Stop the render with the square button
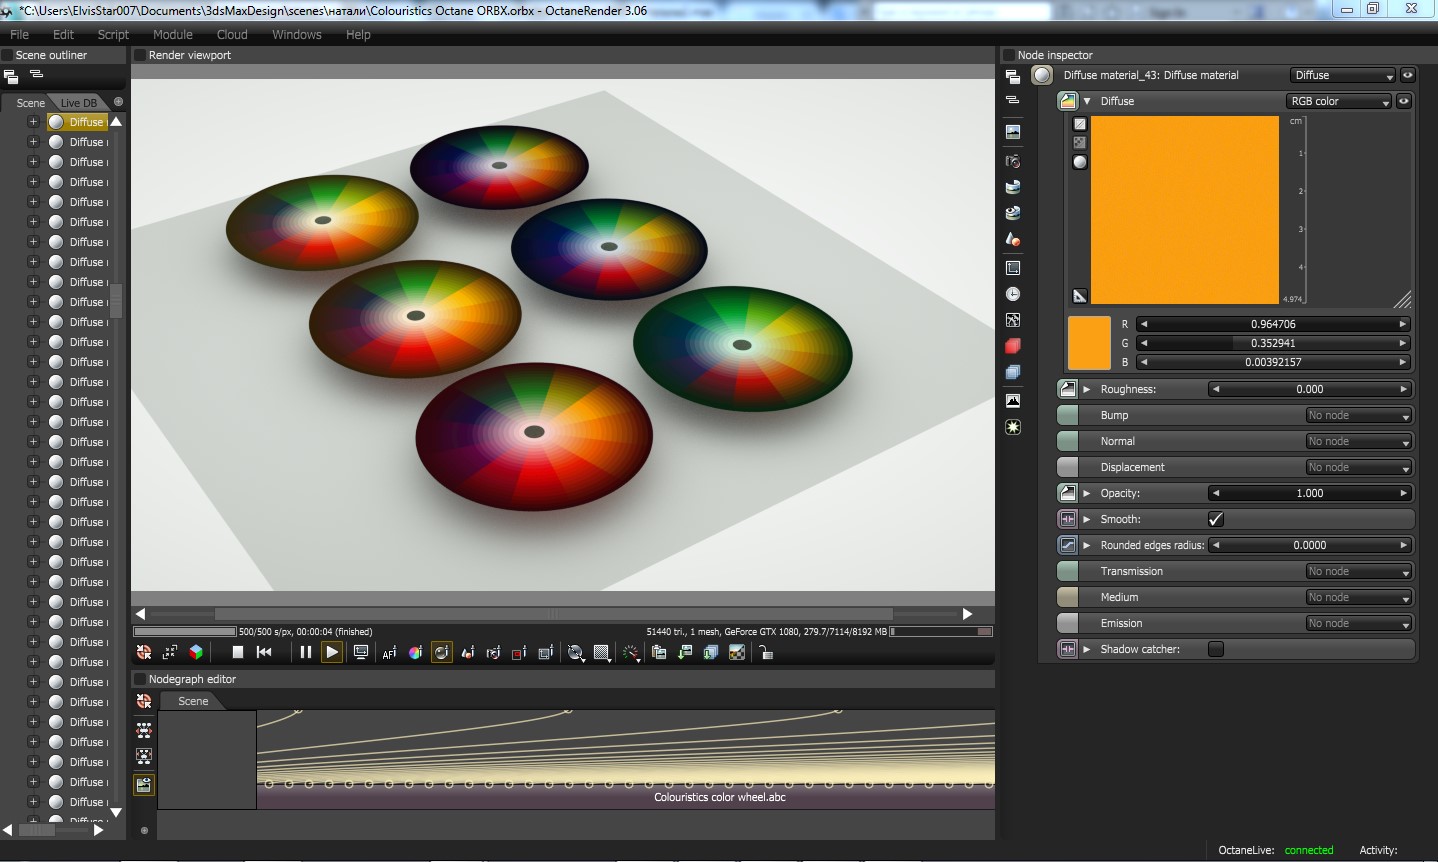This screenshot has height=862, width=1438. tap(238, 653)
